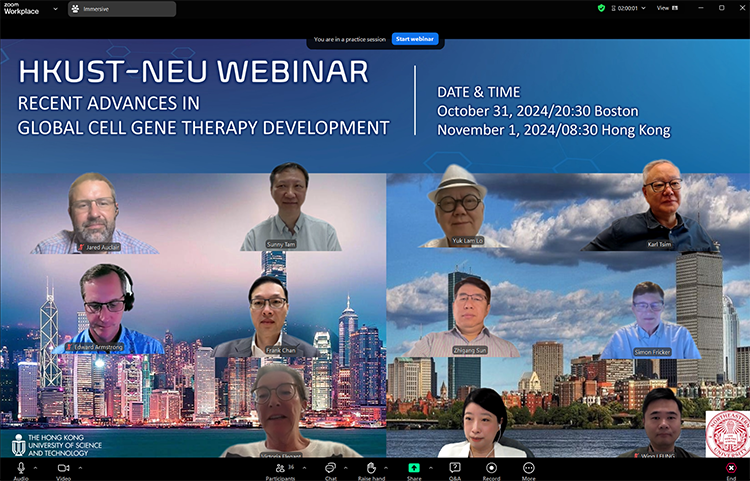Click the Winn LEUNG name label
Viewport: 750px width, 481px height.
tap(657, 456)
